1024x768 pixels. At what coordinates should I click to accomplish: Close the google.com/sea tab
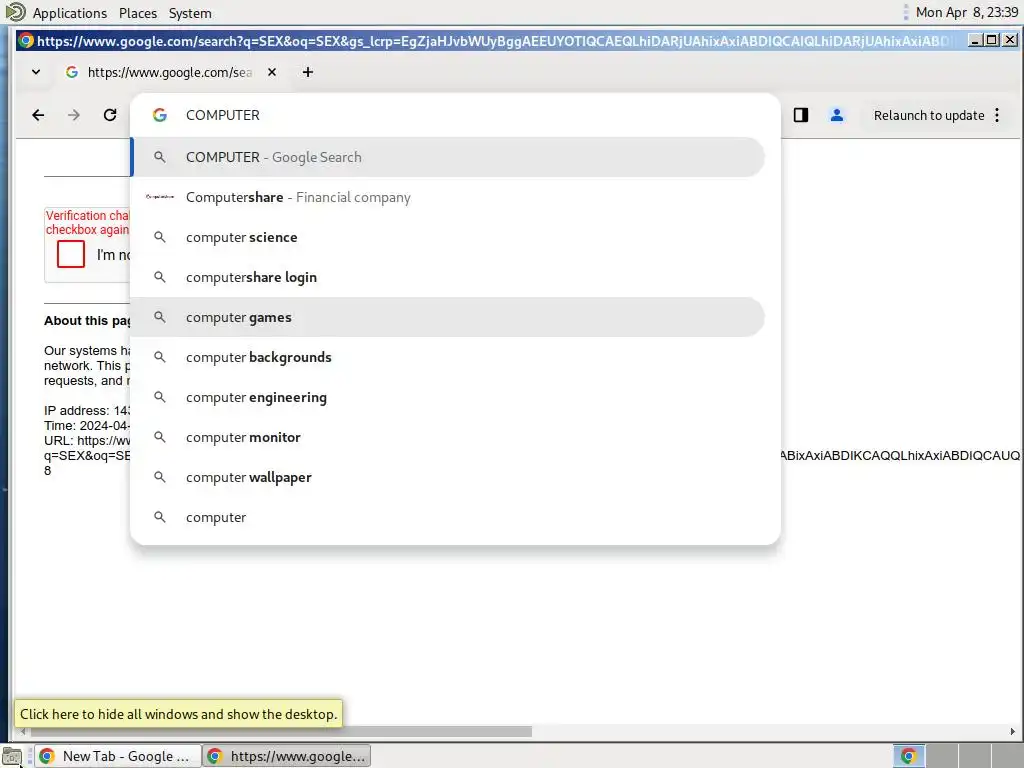click(272, 72)
